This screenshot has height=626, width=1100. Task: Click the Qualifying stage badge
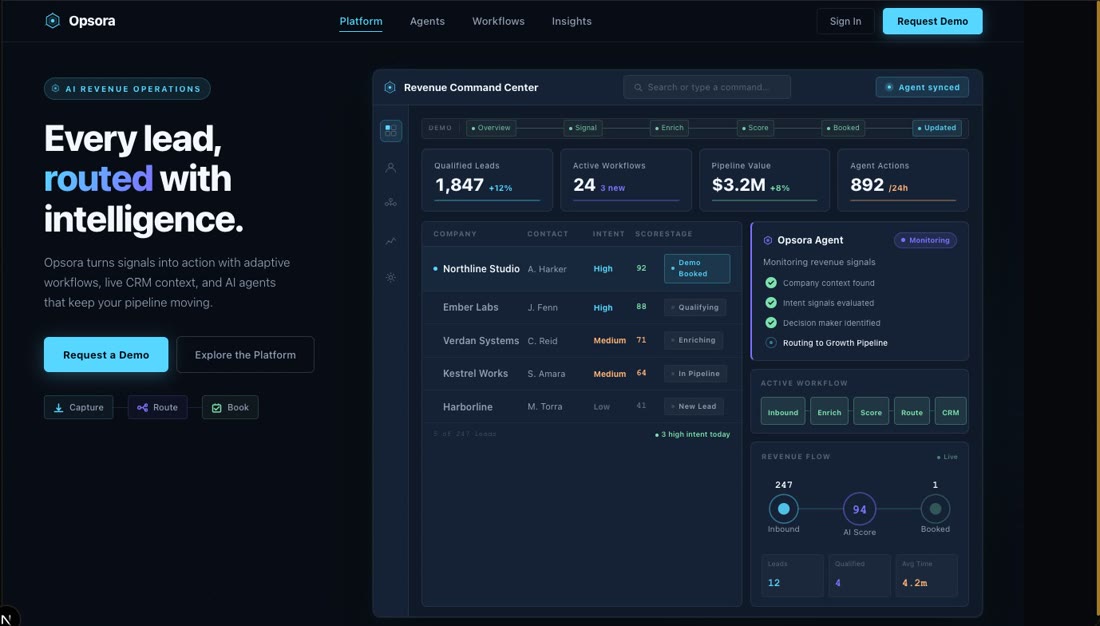point(695,307)
